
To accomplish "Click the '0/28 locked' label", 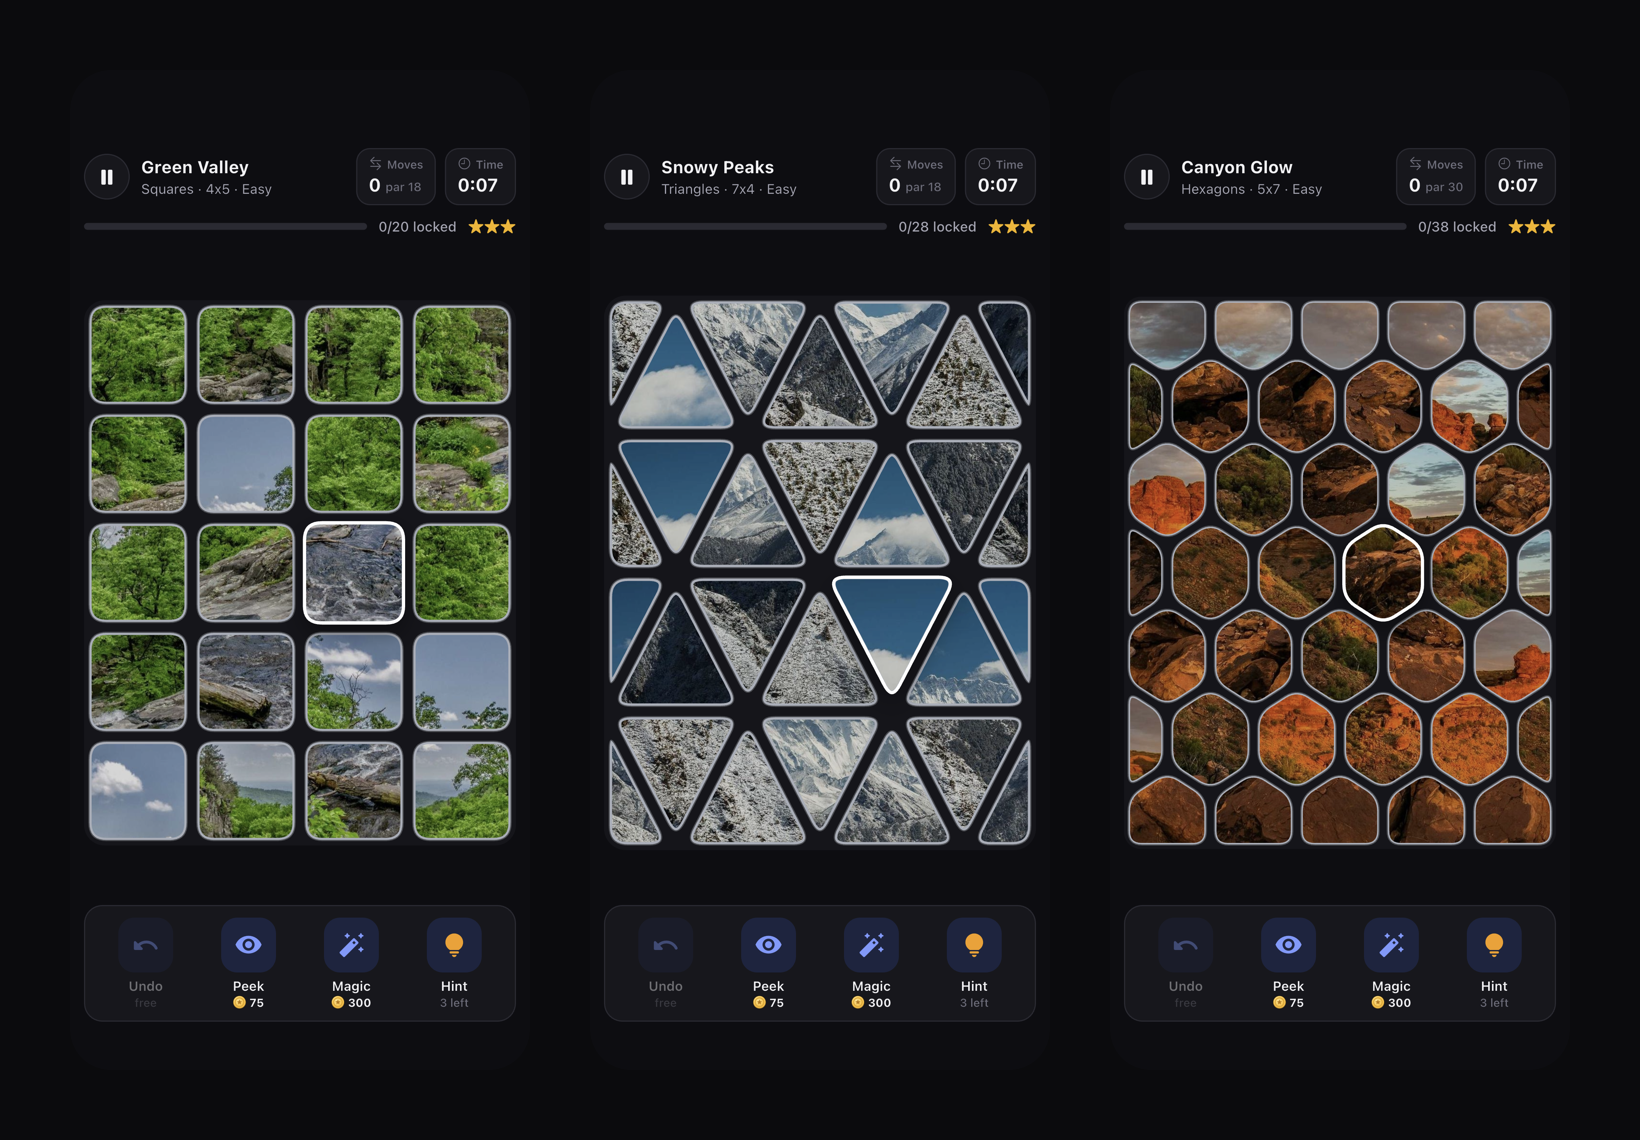I will pyautogui.click(x=937, y=227).
